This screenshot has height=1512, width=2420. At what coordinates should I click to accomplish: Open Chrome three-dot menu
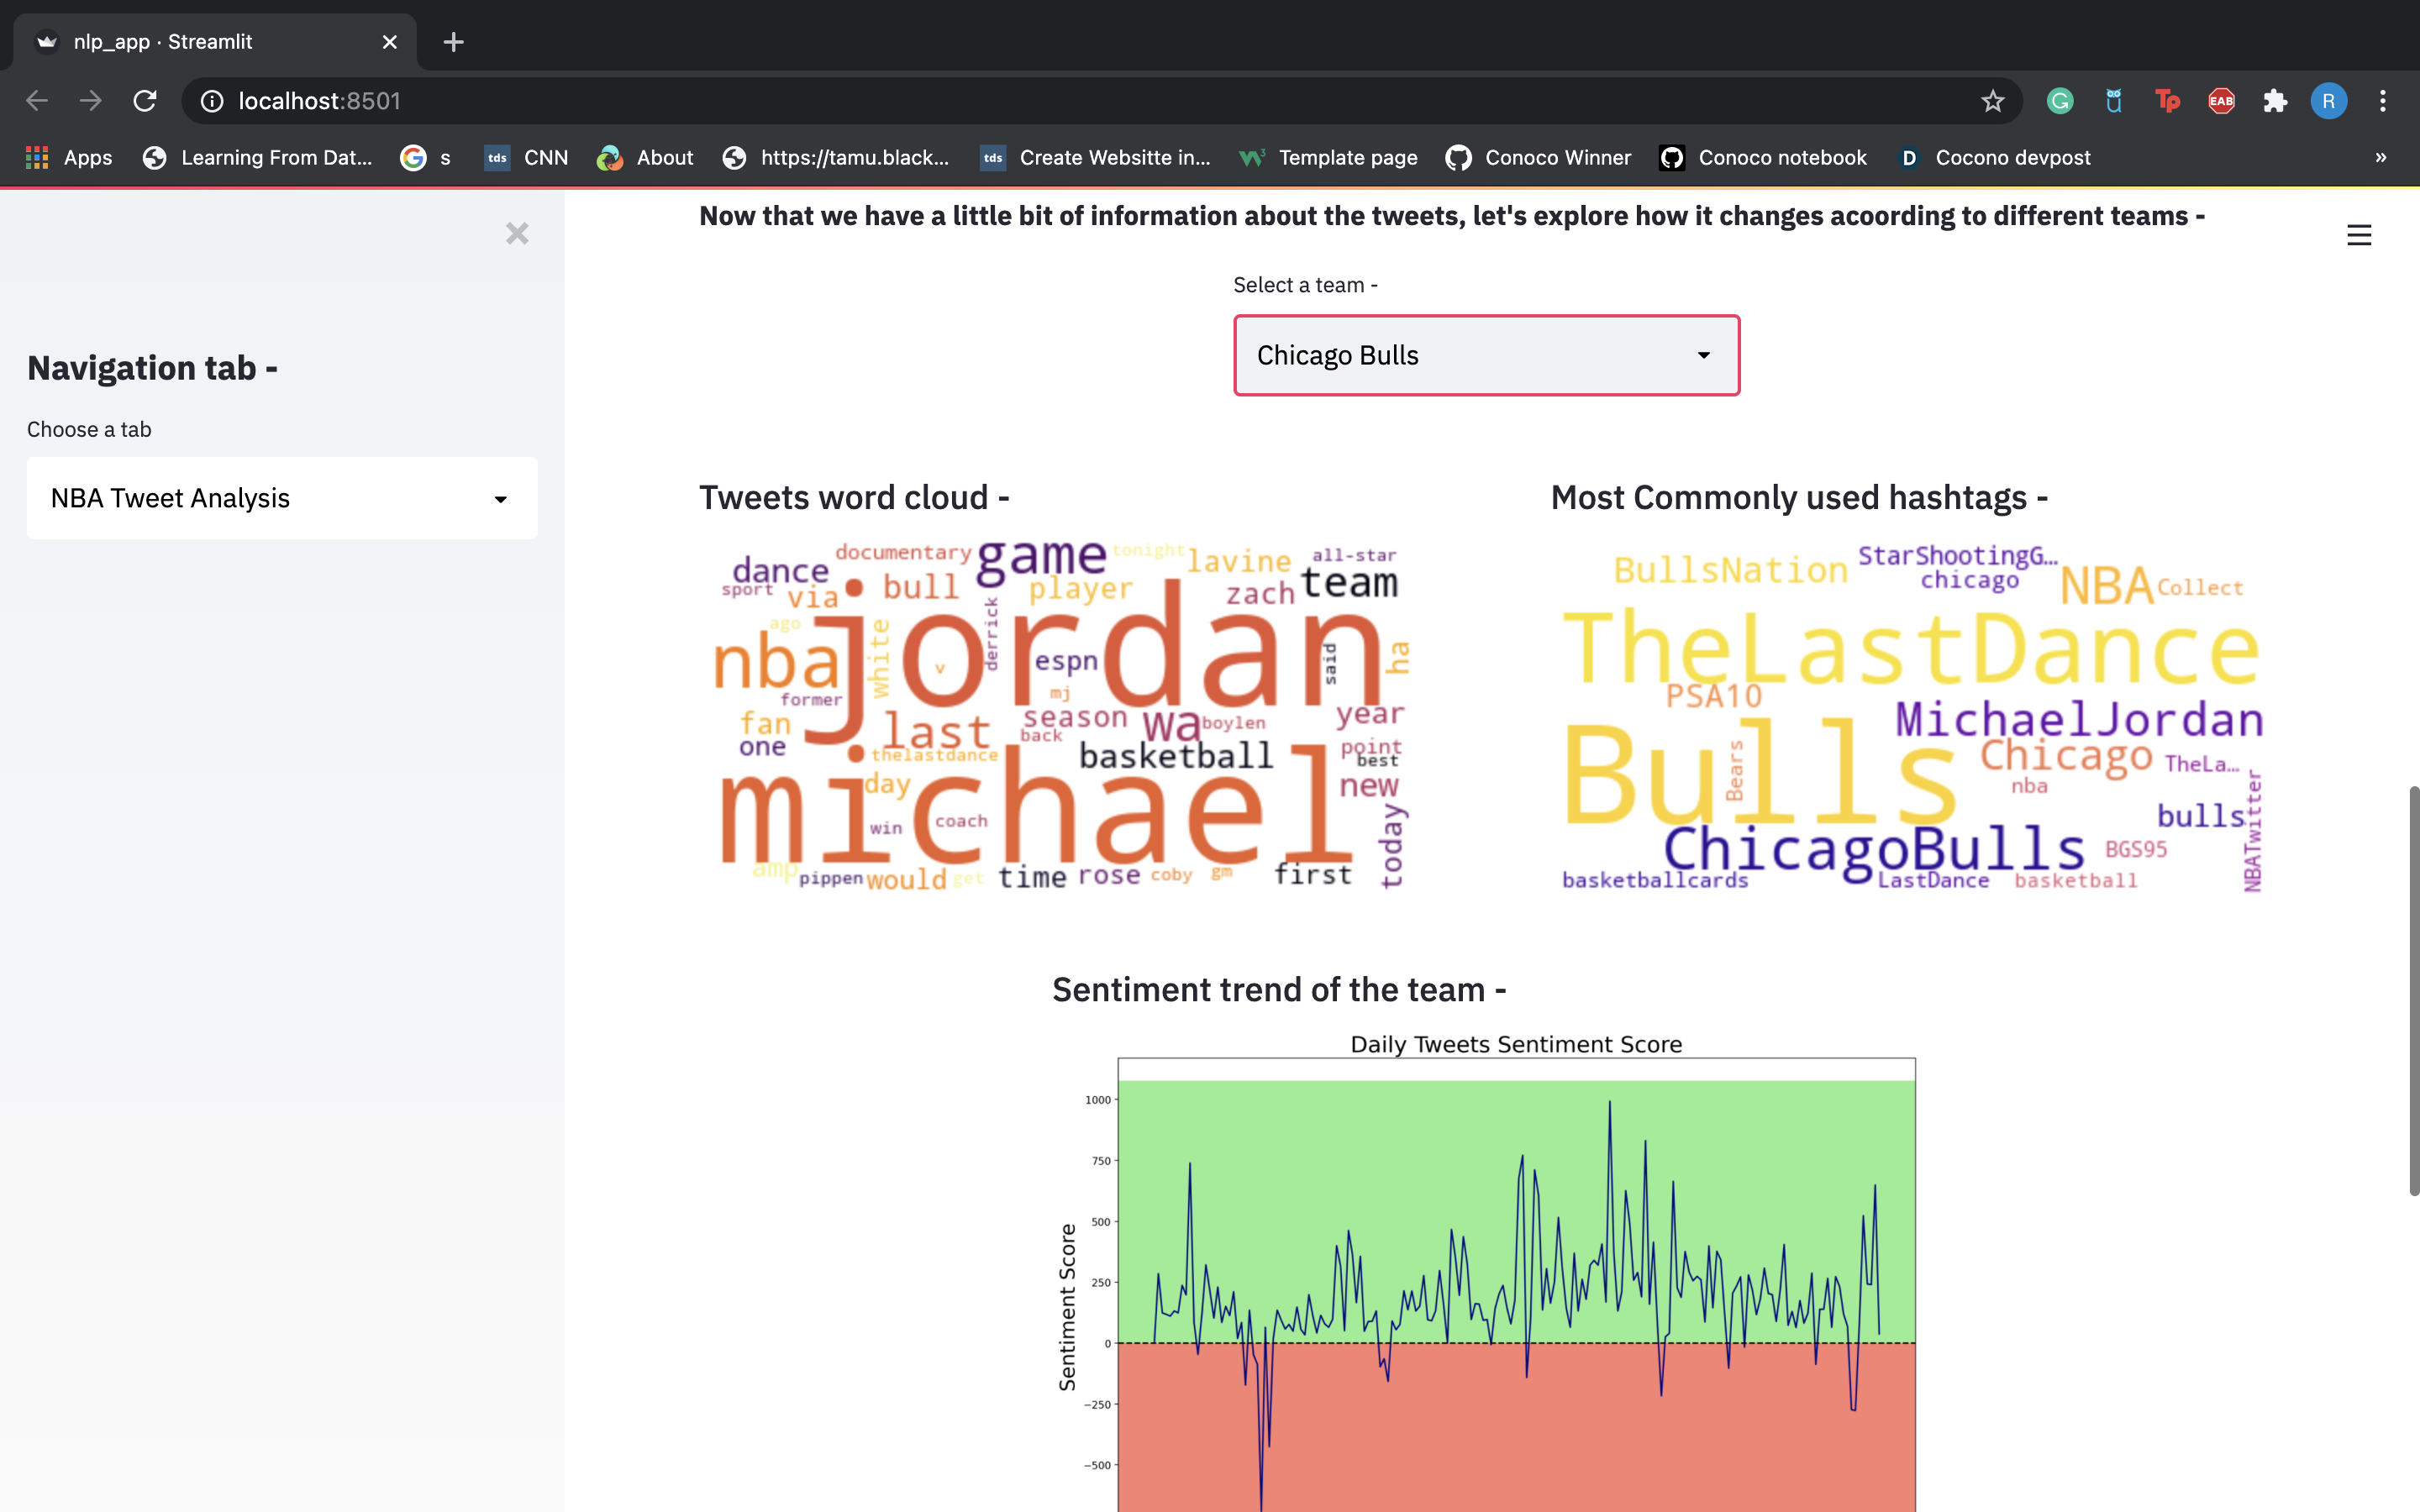click(2382, 101)
